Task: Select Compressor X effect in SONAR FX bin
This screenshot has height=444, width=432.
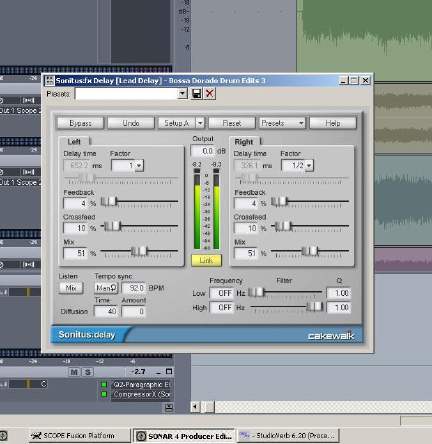Action: 141,394
